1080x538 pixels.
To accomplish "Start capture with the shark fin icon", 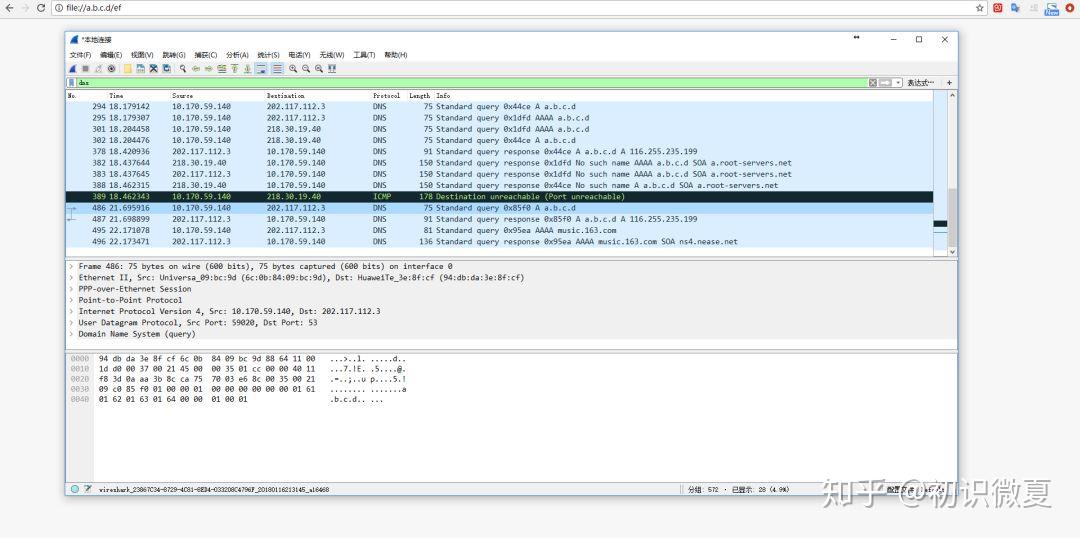I will pos(72,69).
